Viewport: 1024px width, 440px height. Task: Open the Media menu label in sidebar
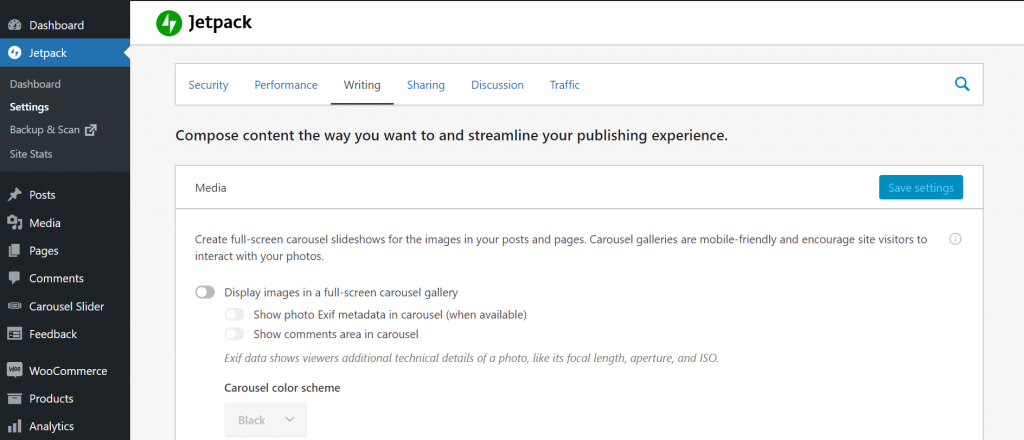[45, 223]
